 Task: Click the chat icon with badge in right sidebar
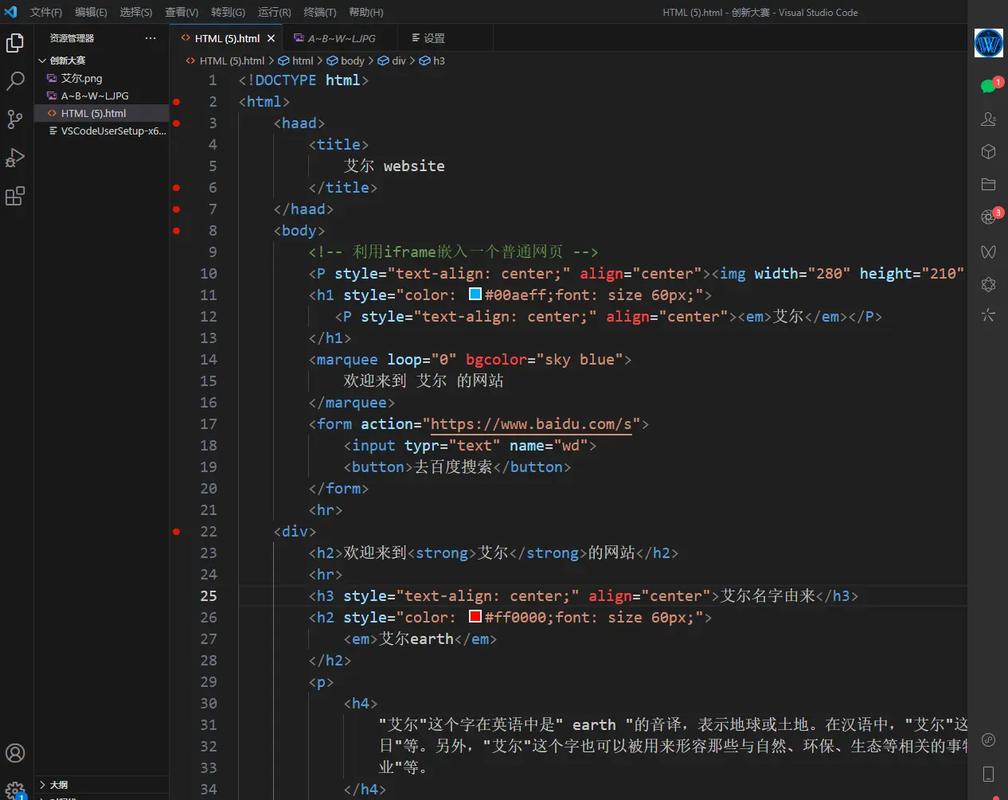coord(988,85)
